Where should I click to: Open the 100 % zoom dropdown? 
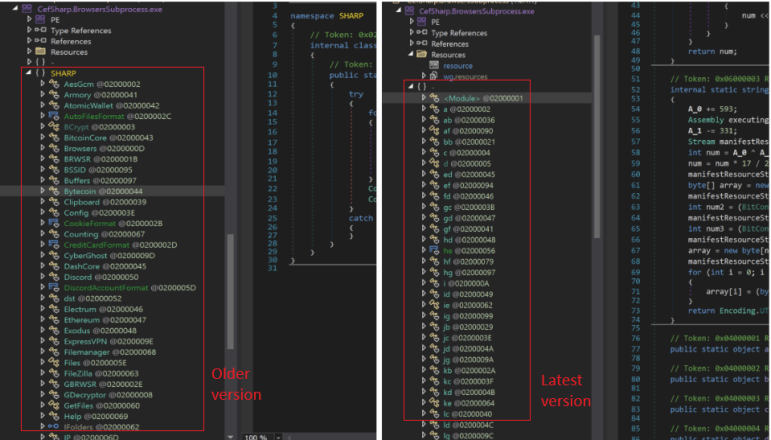[278, 437]
